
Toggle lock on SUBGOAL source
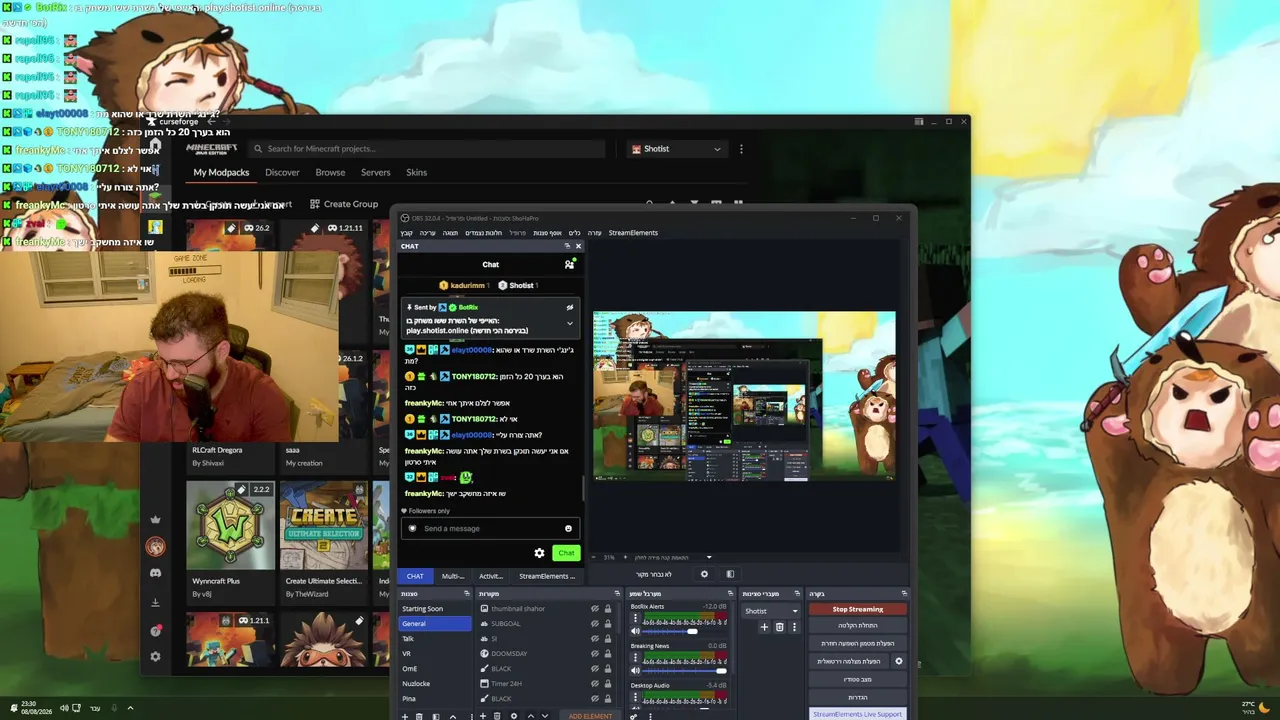(607, 624)
